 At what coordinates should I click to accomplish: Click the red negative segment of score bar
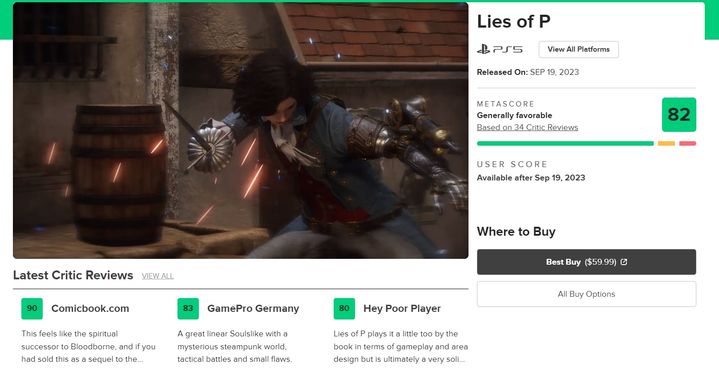click(x=687, y=143)
